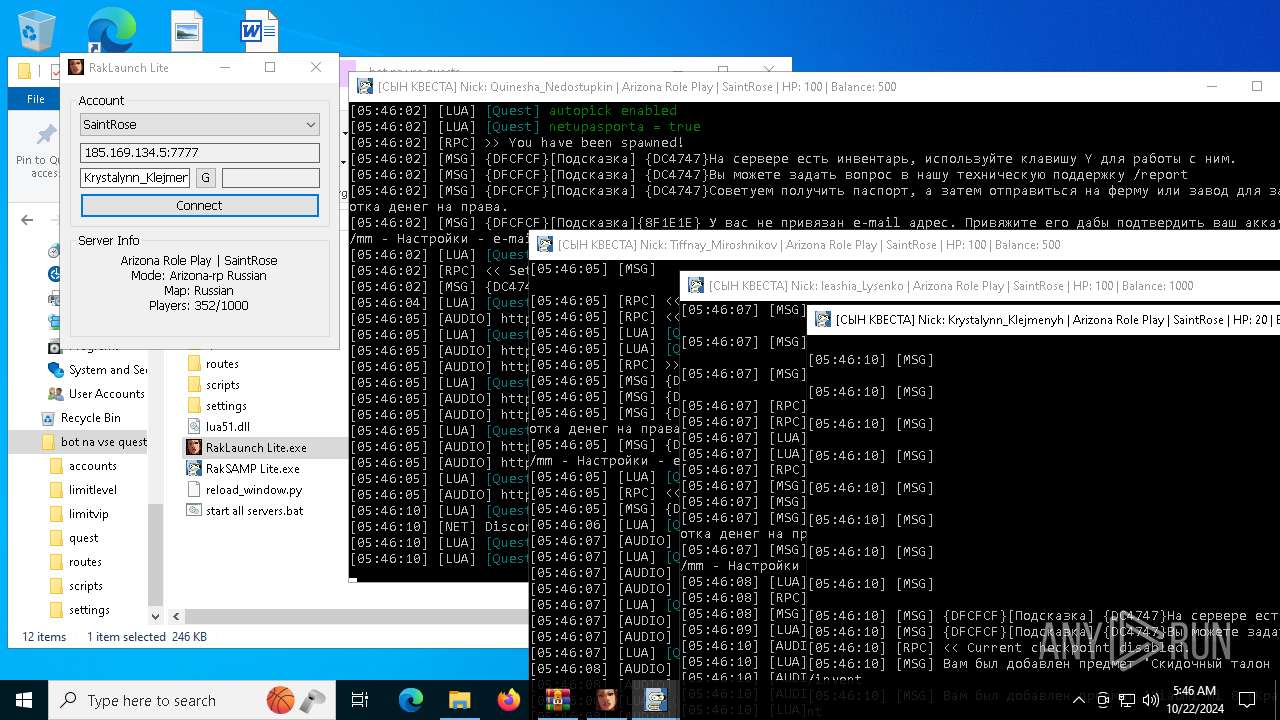The height and width of the screenshot is (720, 1280).
Task: Select RakSAMP Lite.exe in file list
Action: tap(252, 468)
